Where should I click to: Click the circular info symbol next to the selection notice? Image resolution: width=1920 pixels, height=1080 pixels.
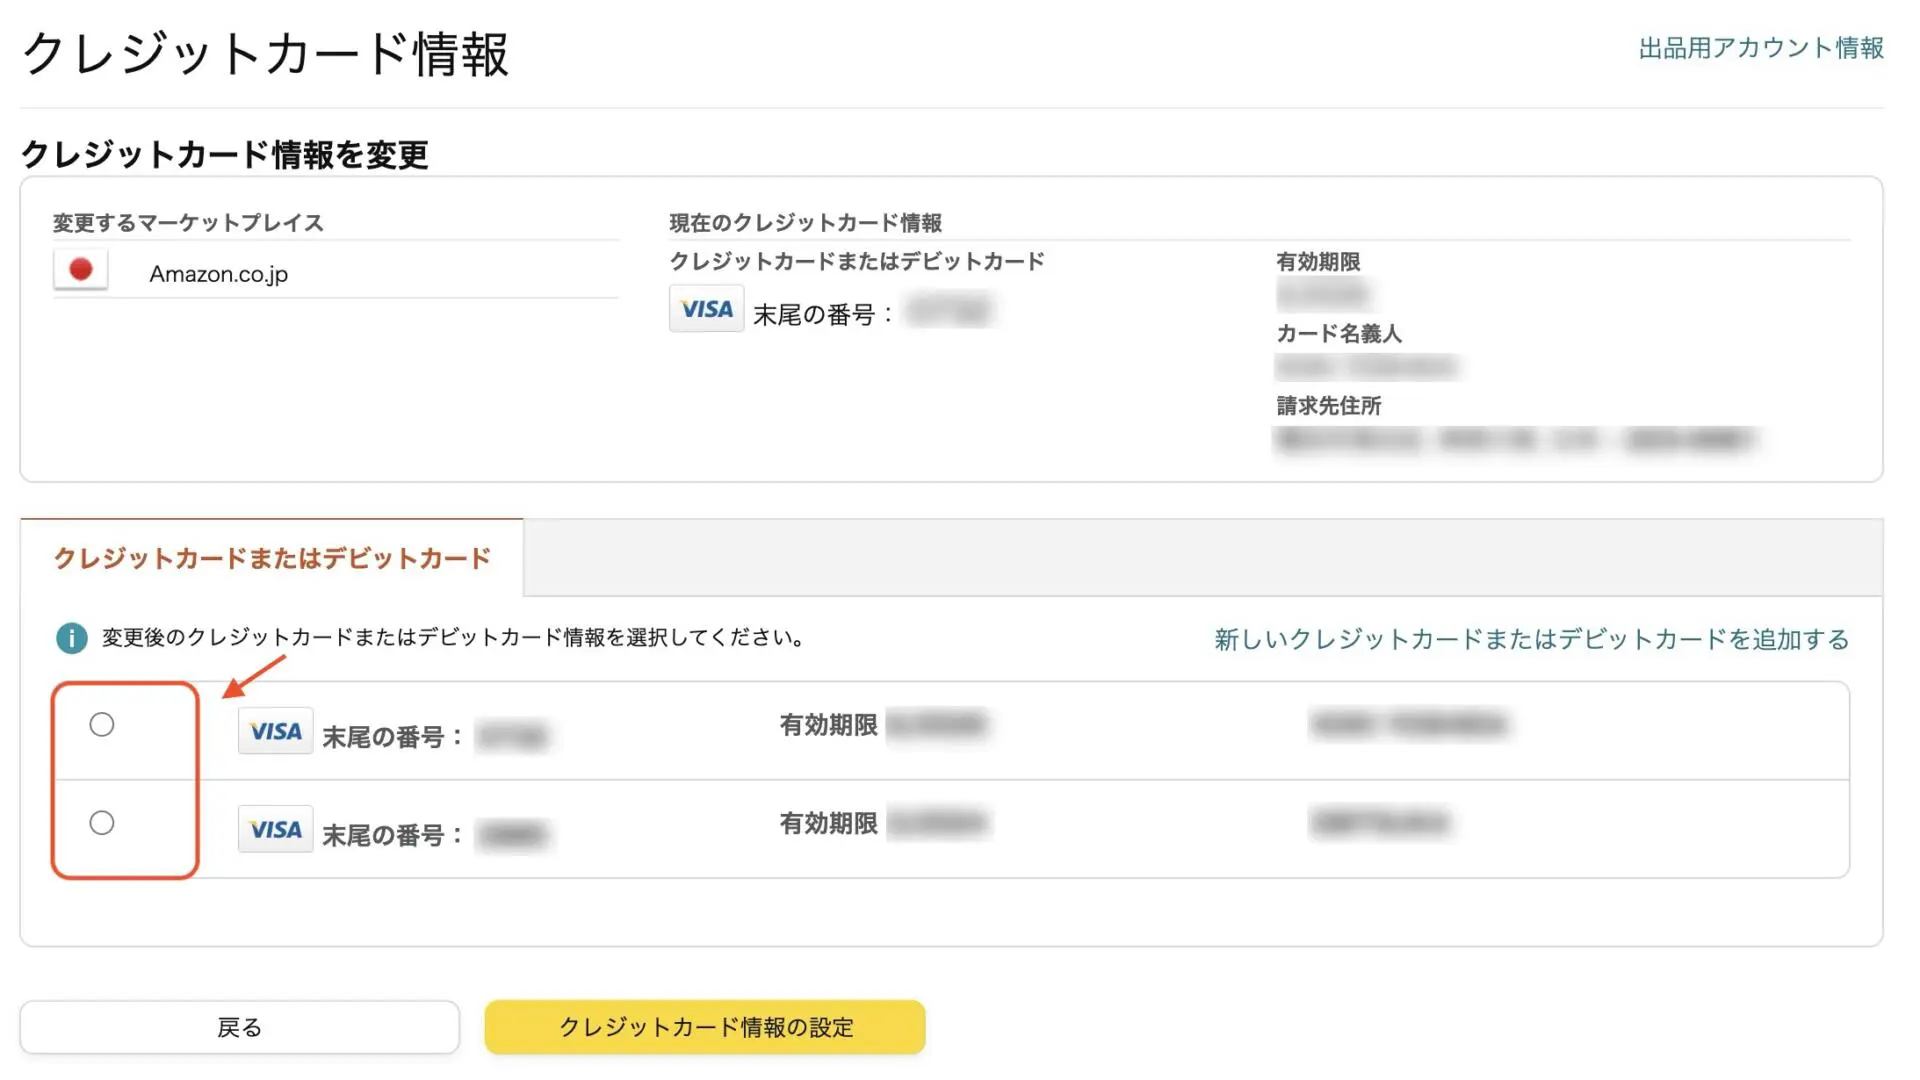(x=71, y=637)
